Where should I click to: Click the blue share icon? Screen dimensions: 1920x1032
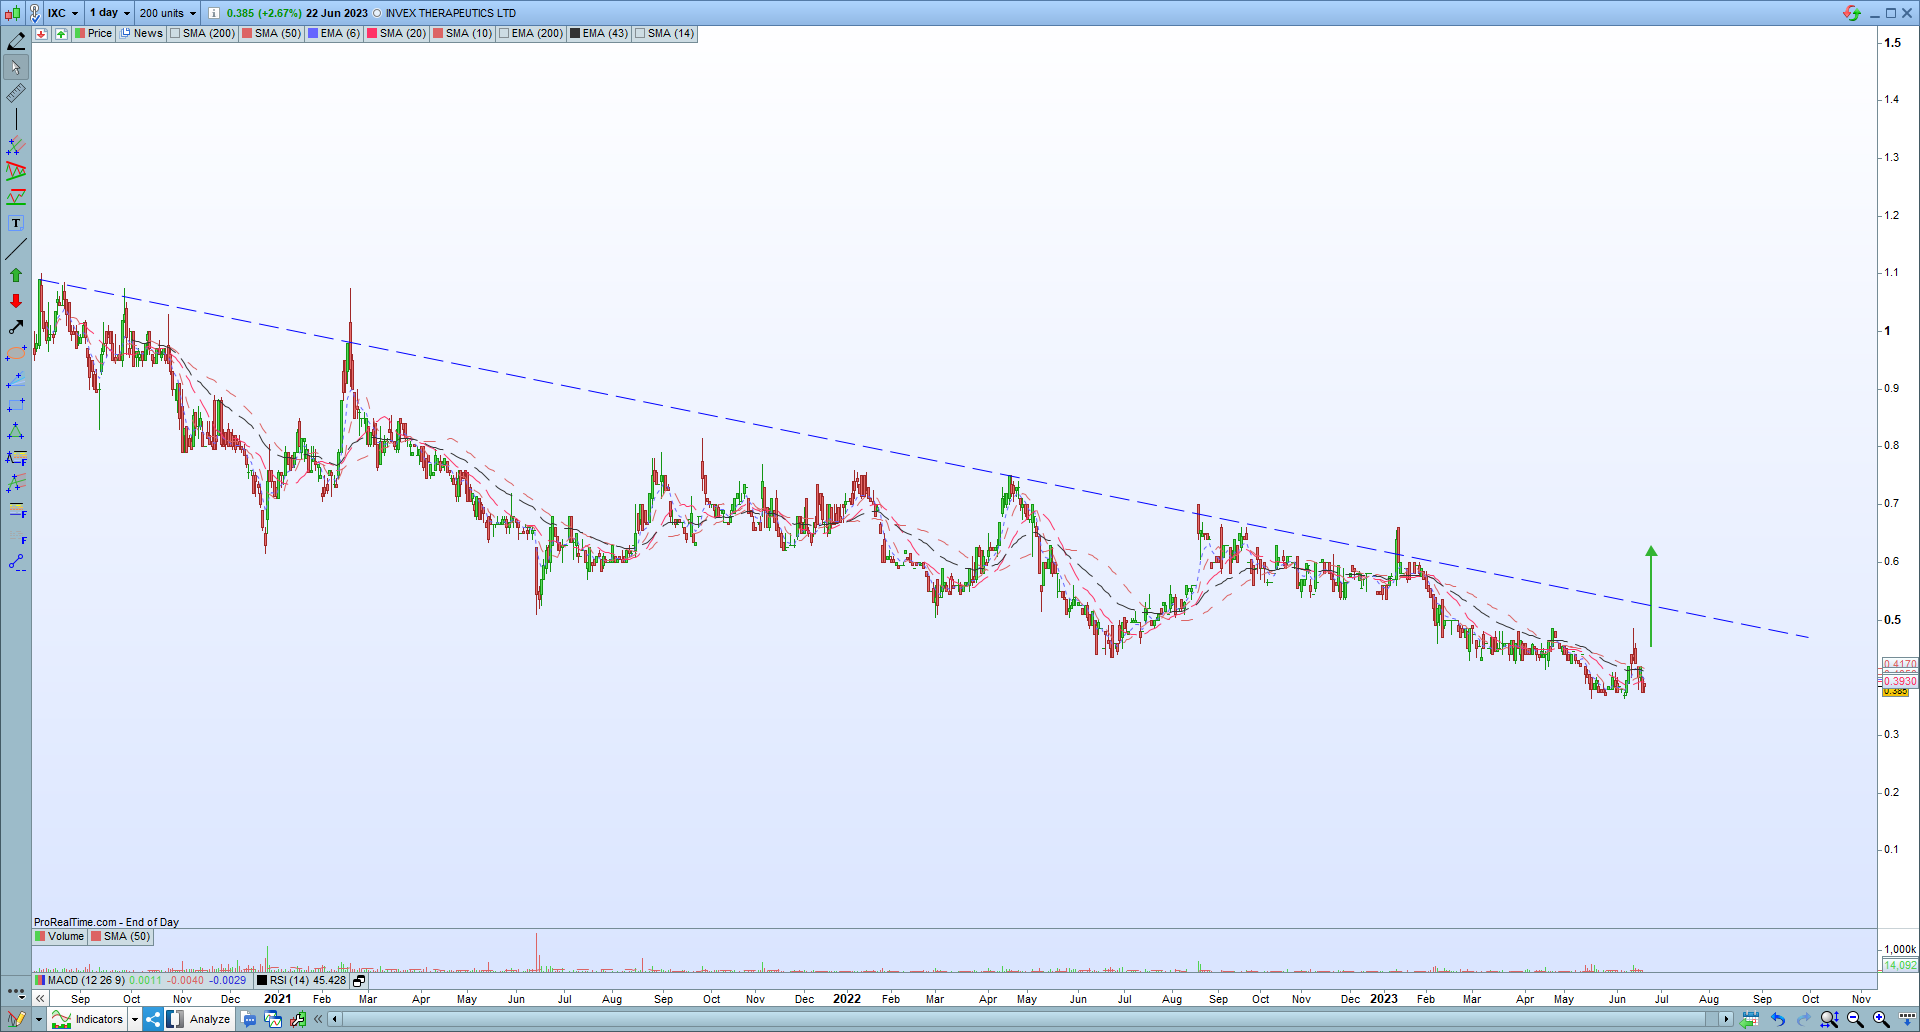(x=153, y=1019)
